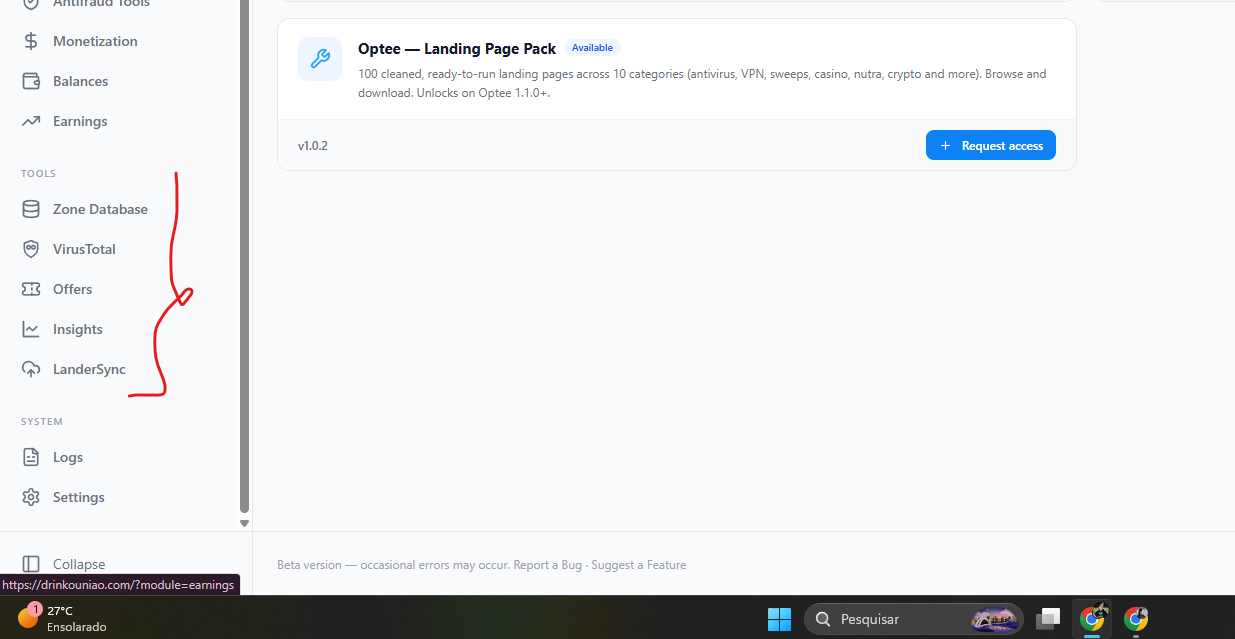Open the Logs page

[68, 457]
